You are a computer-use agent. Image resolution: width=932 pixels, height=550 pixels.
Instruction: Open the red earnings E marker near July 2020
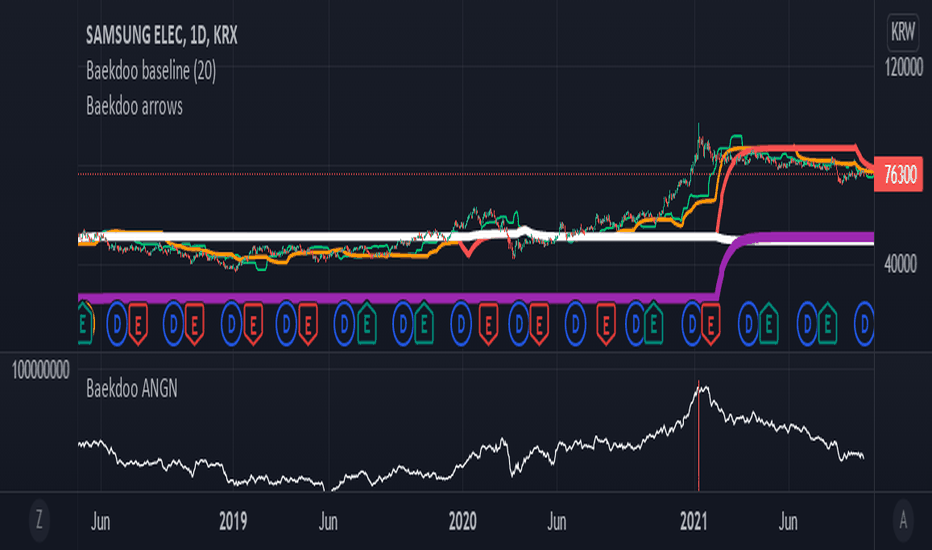pos(606,324)
